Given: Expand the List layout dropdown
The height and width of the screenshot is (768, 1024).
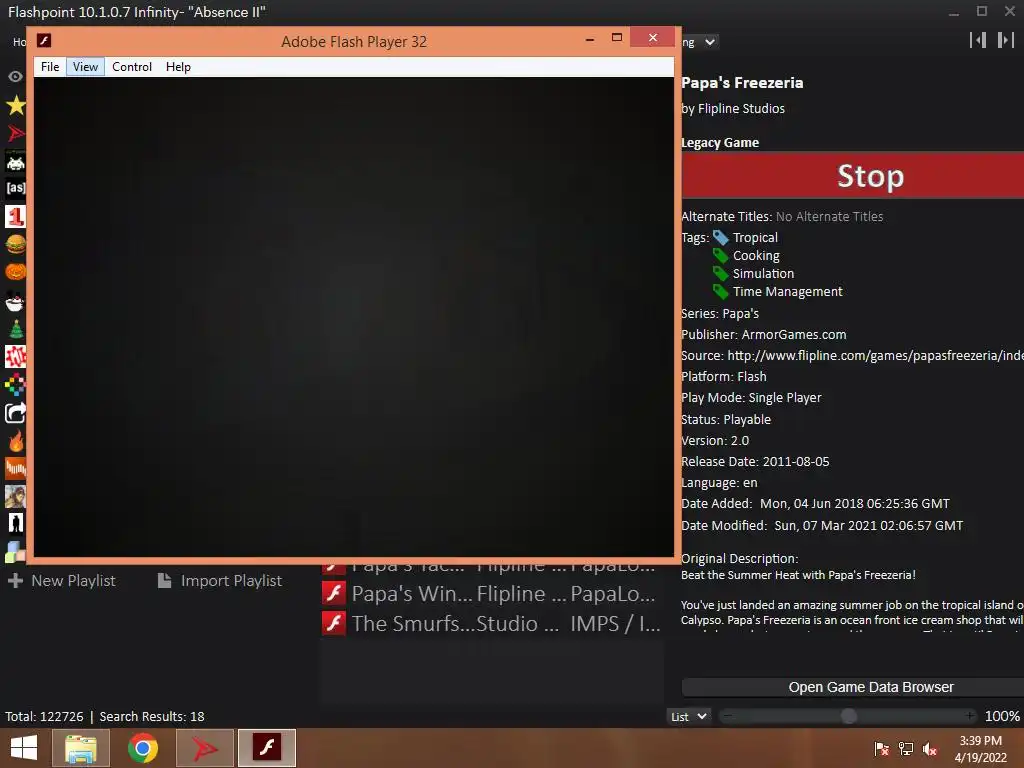Looking at the screenshot, I should point(688,716).
